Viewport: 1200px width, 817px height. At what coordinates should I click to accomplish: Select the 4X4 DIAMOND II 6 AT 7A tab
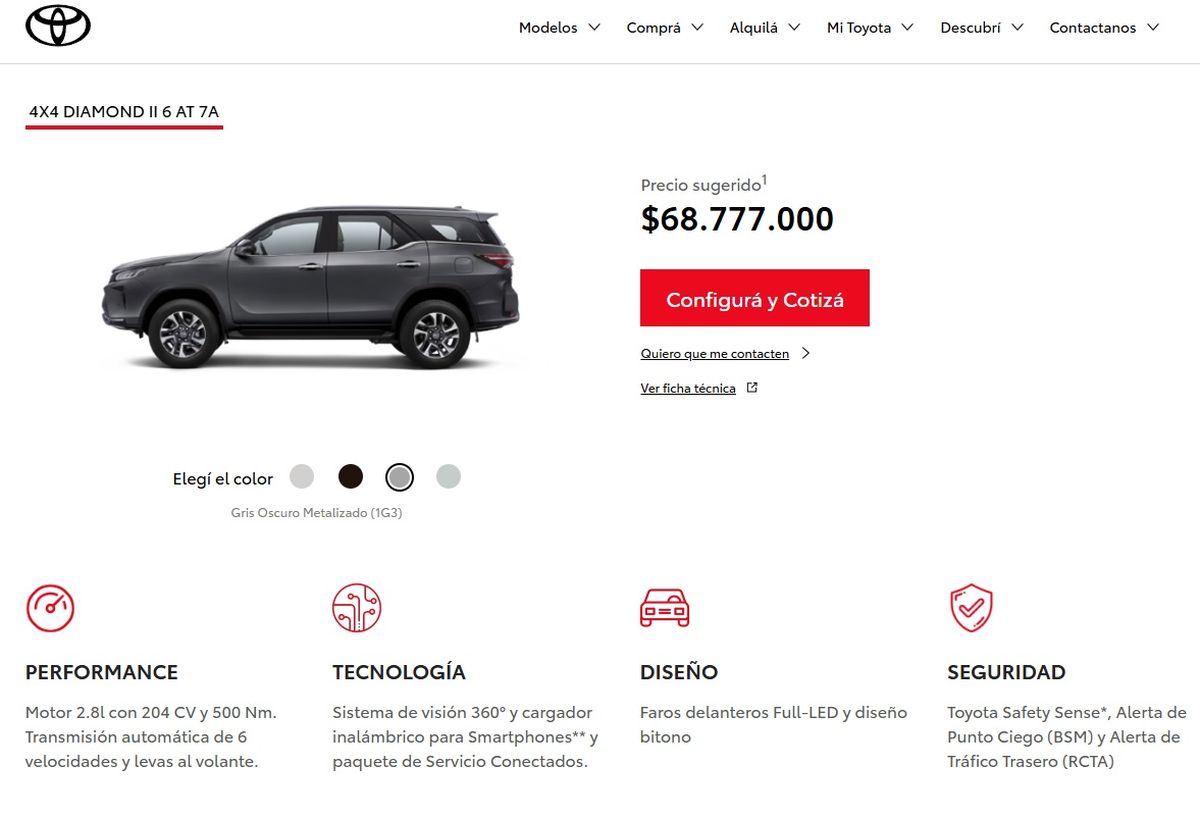pos(124,113)
